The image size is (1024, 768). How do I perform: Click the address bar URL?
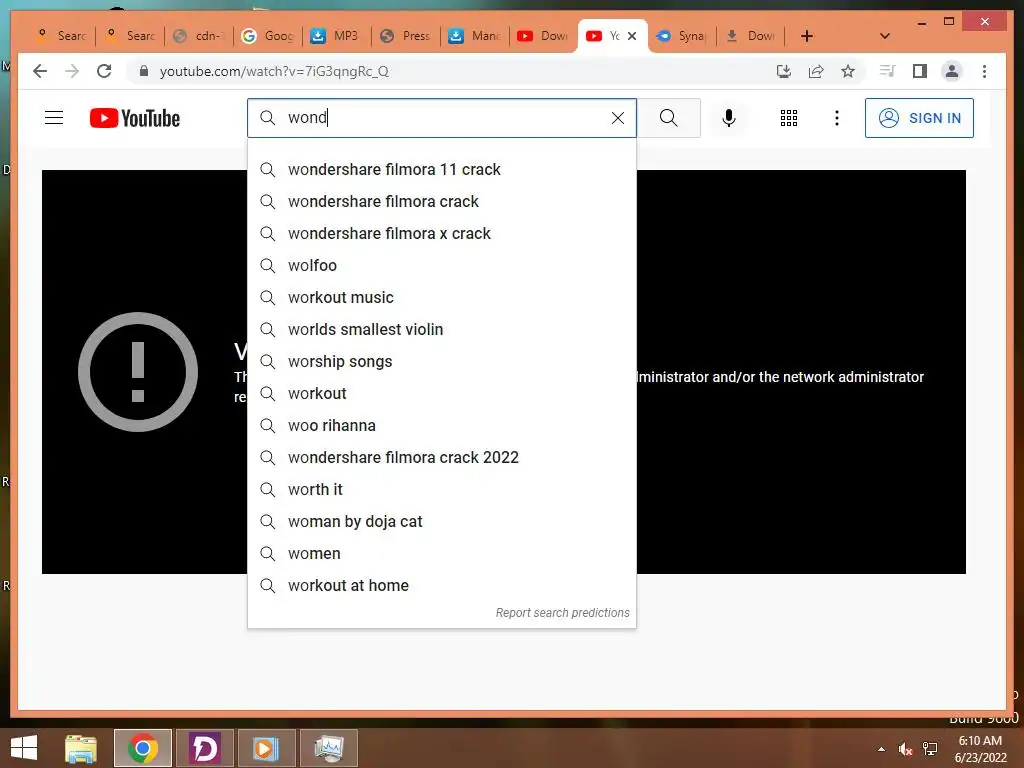(274, 71)
